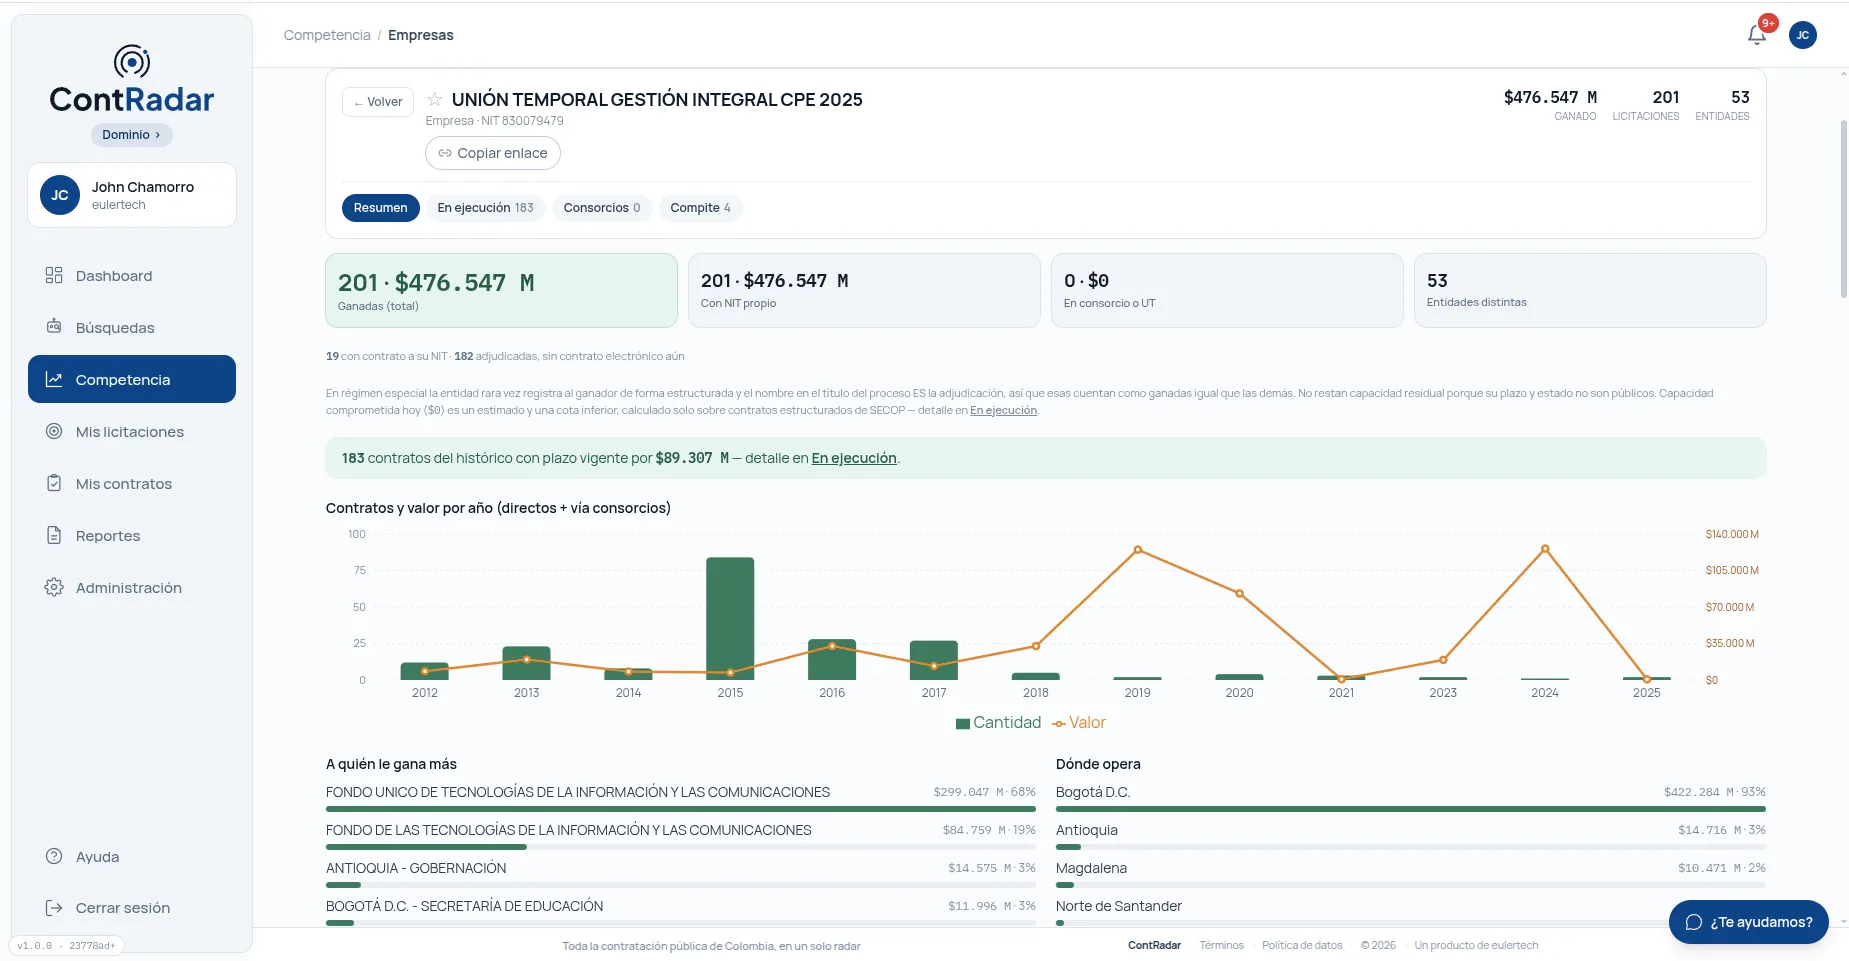
Task: Click the 2024 value point on the line
Action: [1545, 549]
